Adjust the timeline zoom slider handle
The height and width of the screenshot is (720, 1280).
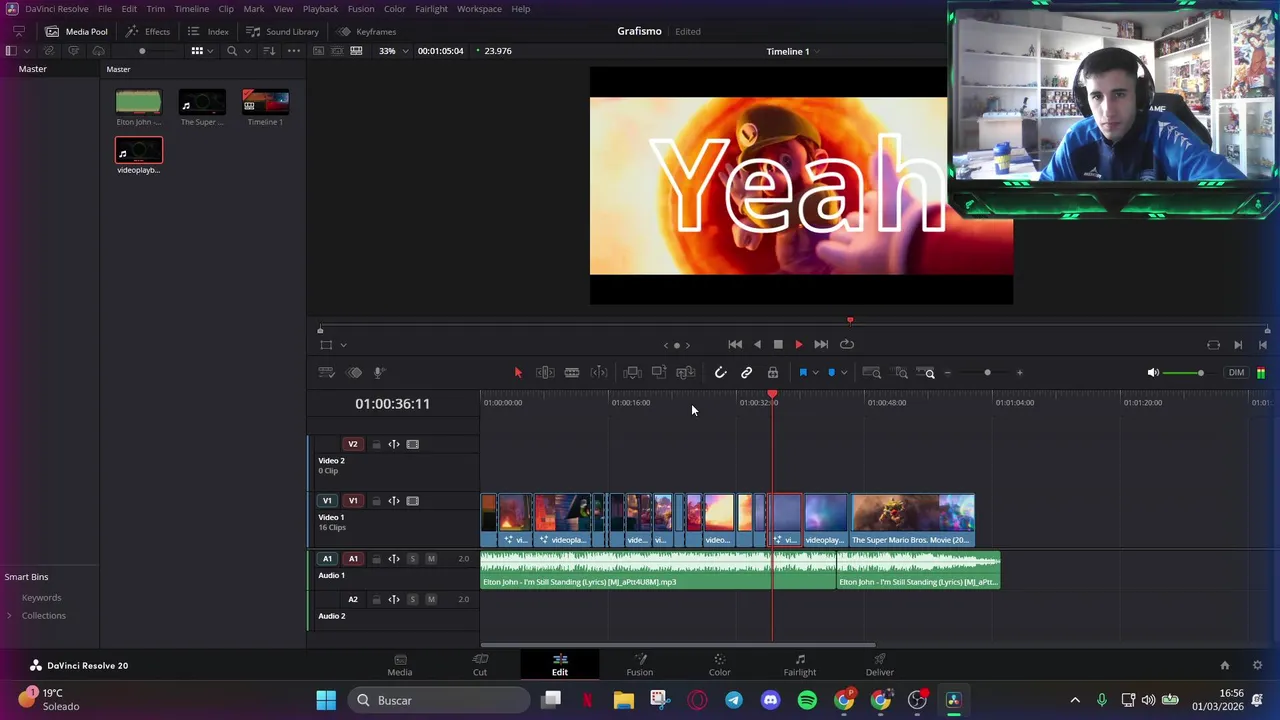(x=987, y=373)
